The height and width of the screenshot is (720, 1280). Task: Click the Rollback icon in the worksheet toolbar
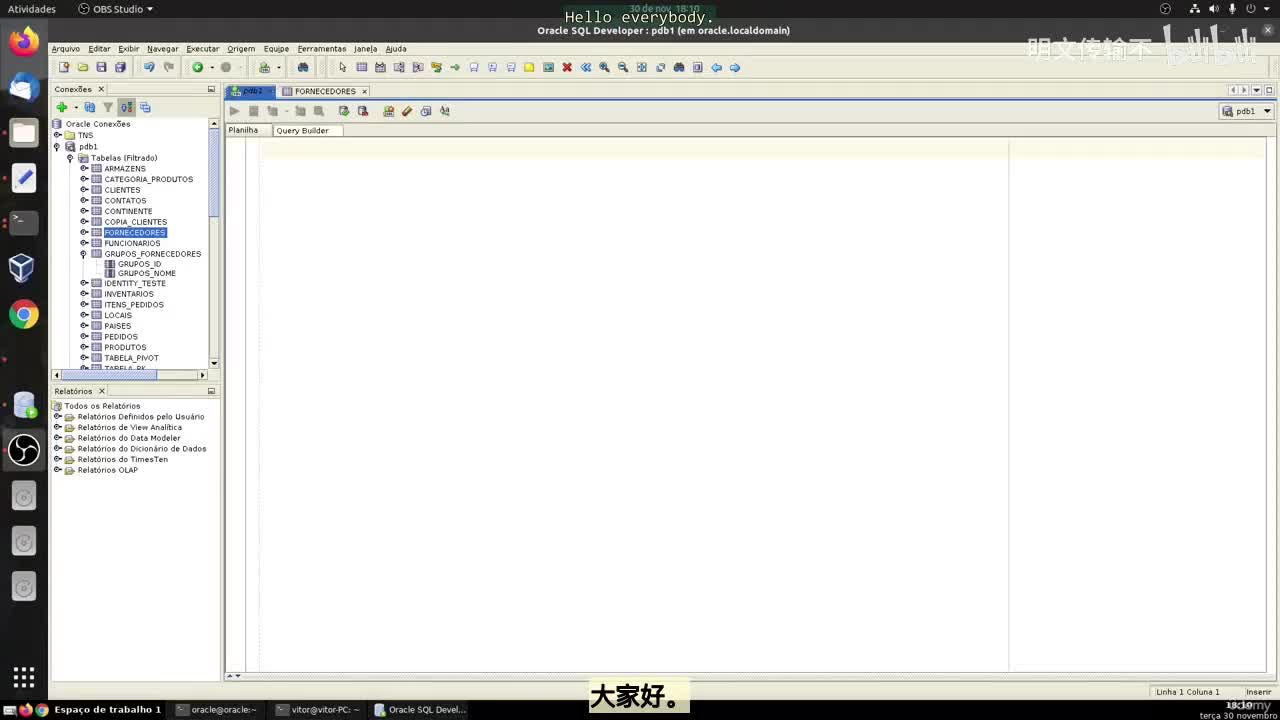(363, 111)
